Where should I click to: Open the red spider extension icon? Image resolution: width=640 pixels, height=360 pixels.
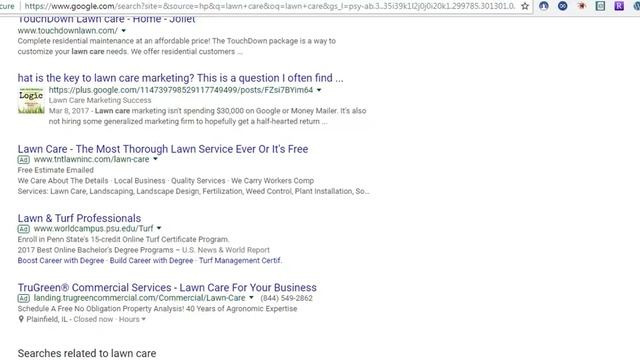(582, 6)
